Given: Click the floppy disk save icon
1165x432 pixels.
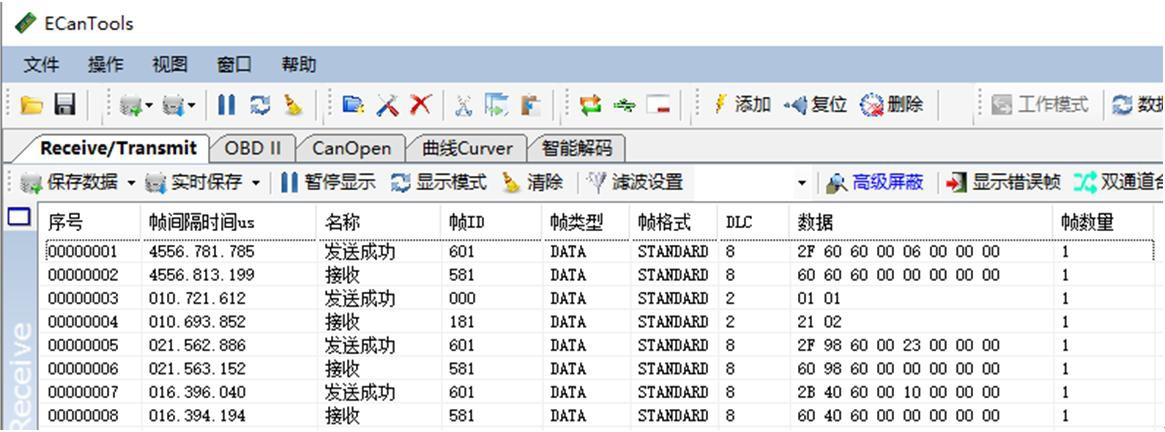Looking at the screenshot, I should (65, 105).
